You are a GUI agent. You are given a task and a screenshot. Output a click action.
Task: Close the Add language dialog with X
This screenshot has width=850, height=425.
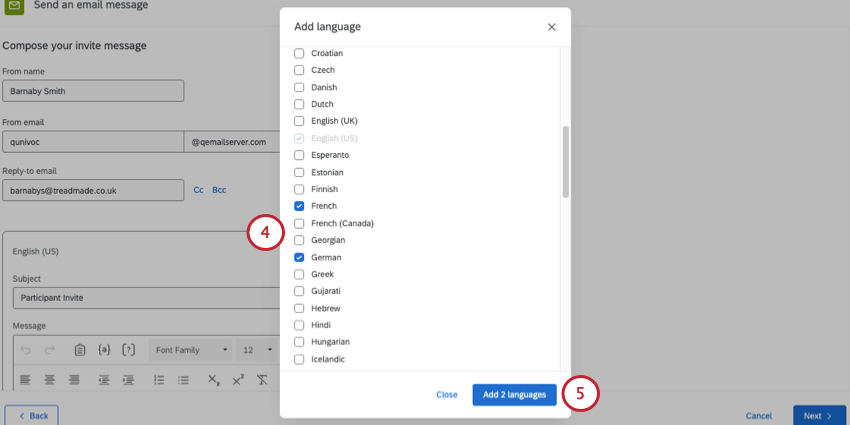[x=551, y=27]
